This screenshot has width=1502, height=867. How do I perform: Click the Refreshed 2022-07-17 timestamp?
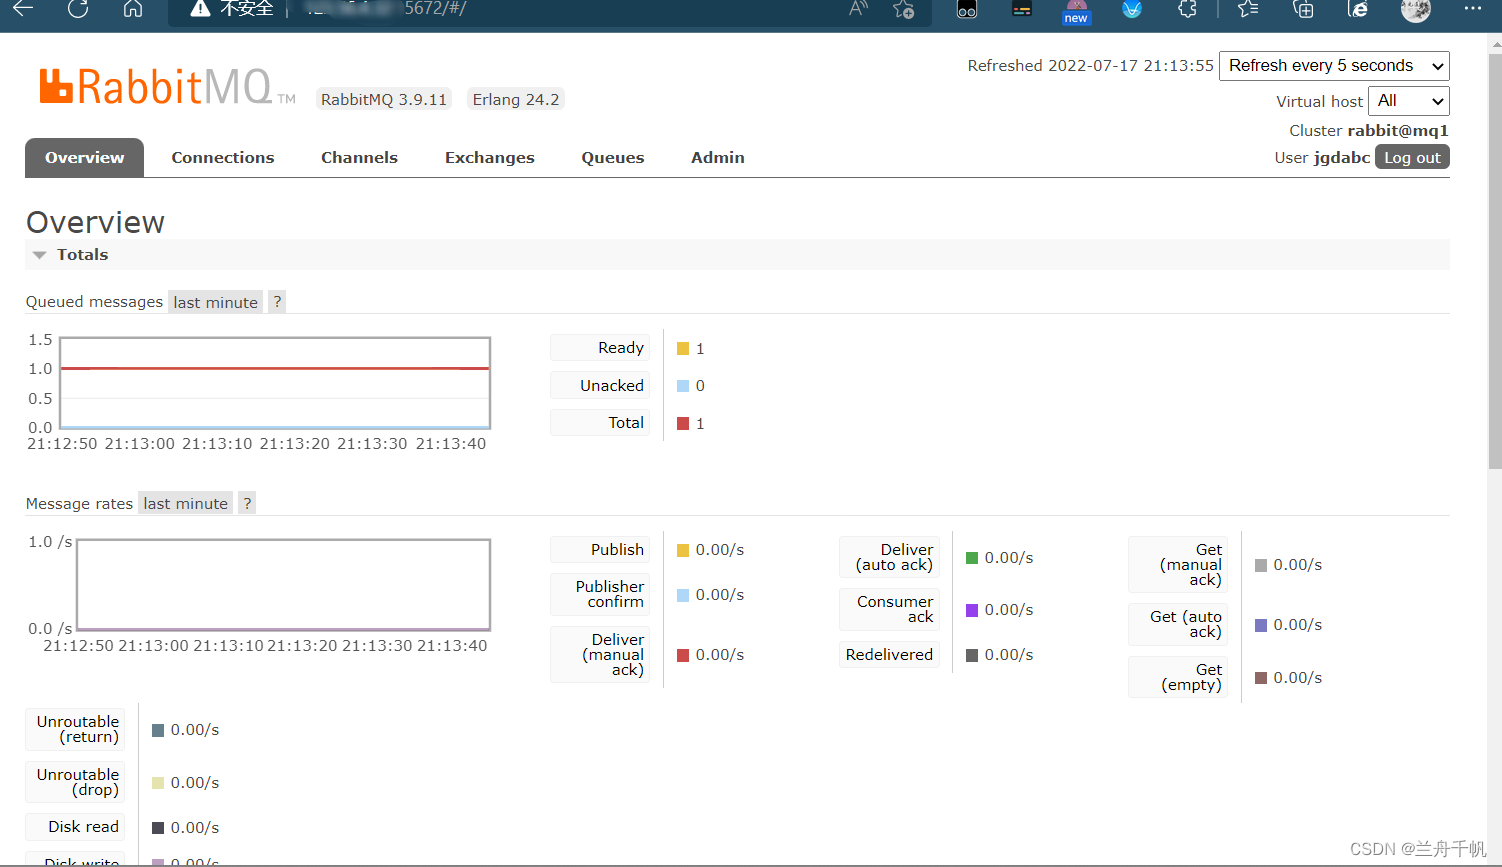coord(1090,66)
